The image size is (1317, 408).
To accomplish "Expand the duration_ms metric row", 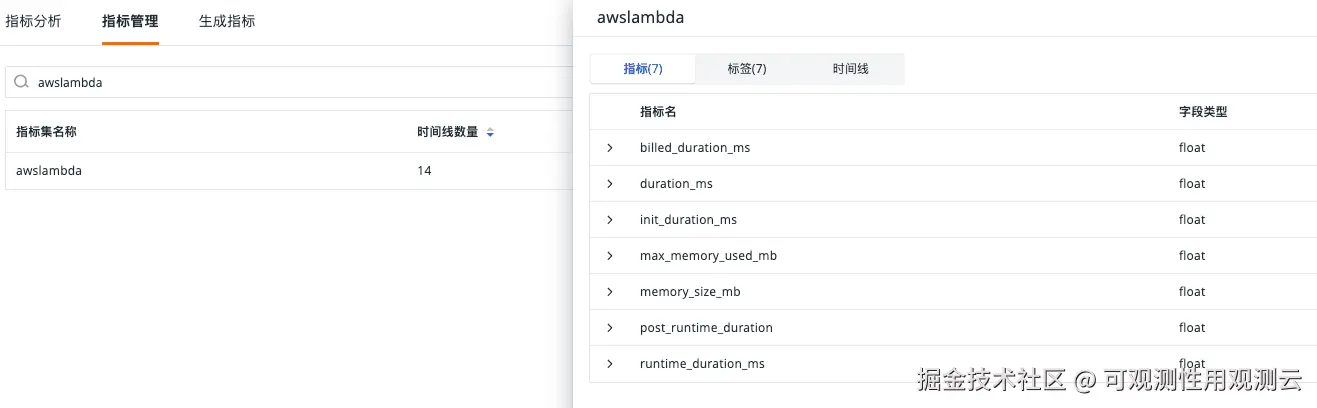I will point(610,184).
